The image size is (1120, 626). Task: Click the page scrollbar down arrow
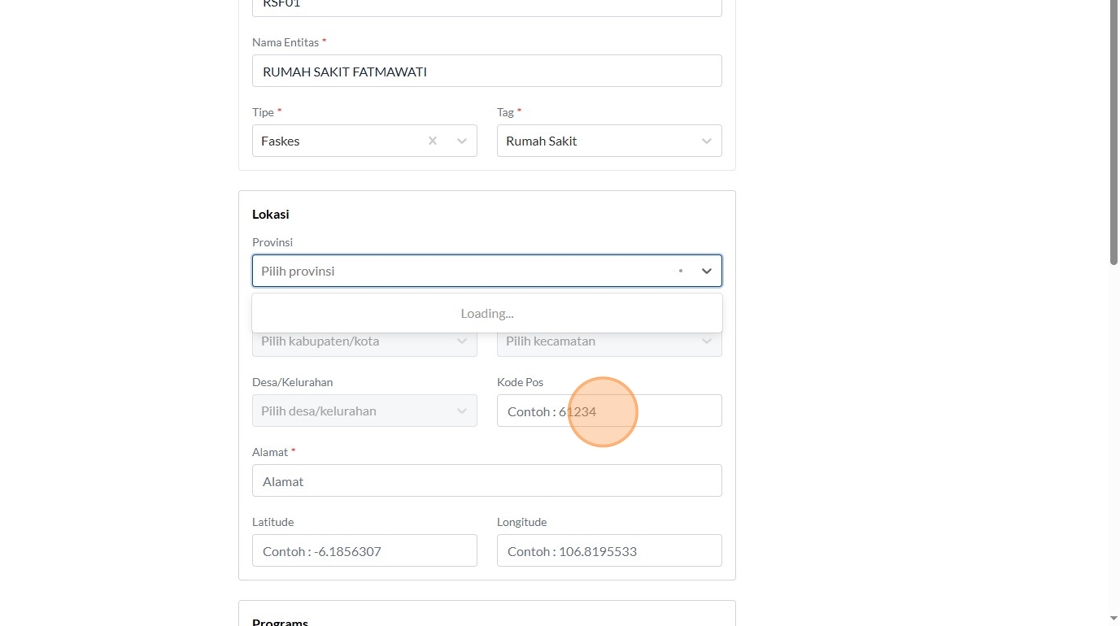1114,619
